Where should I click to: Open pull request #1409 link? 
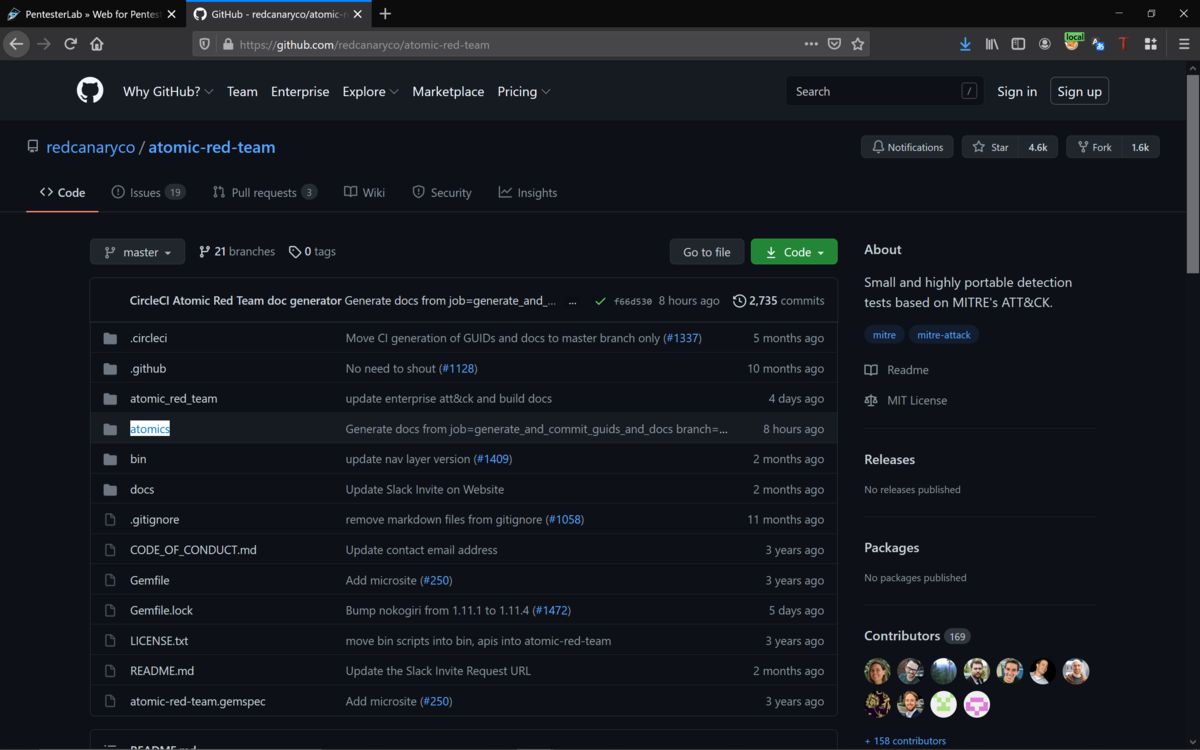pos(492,459)
